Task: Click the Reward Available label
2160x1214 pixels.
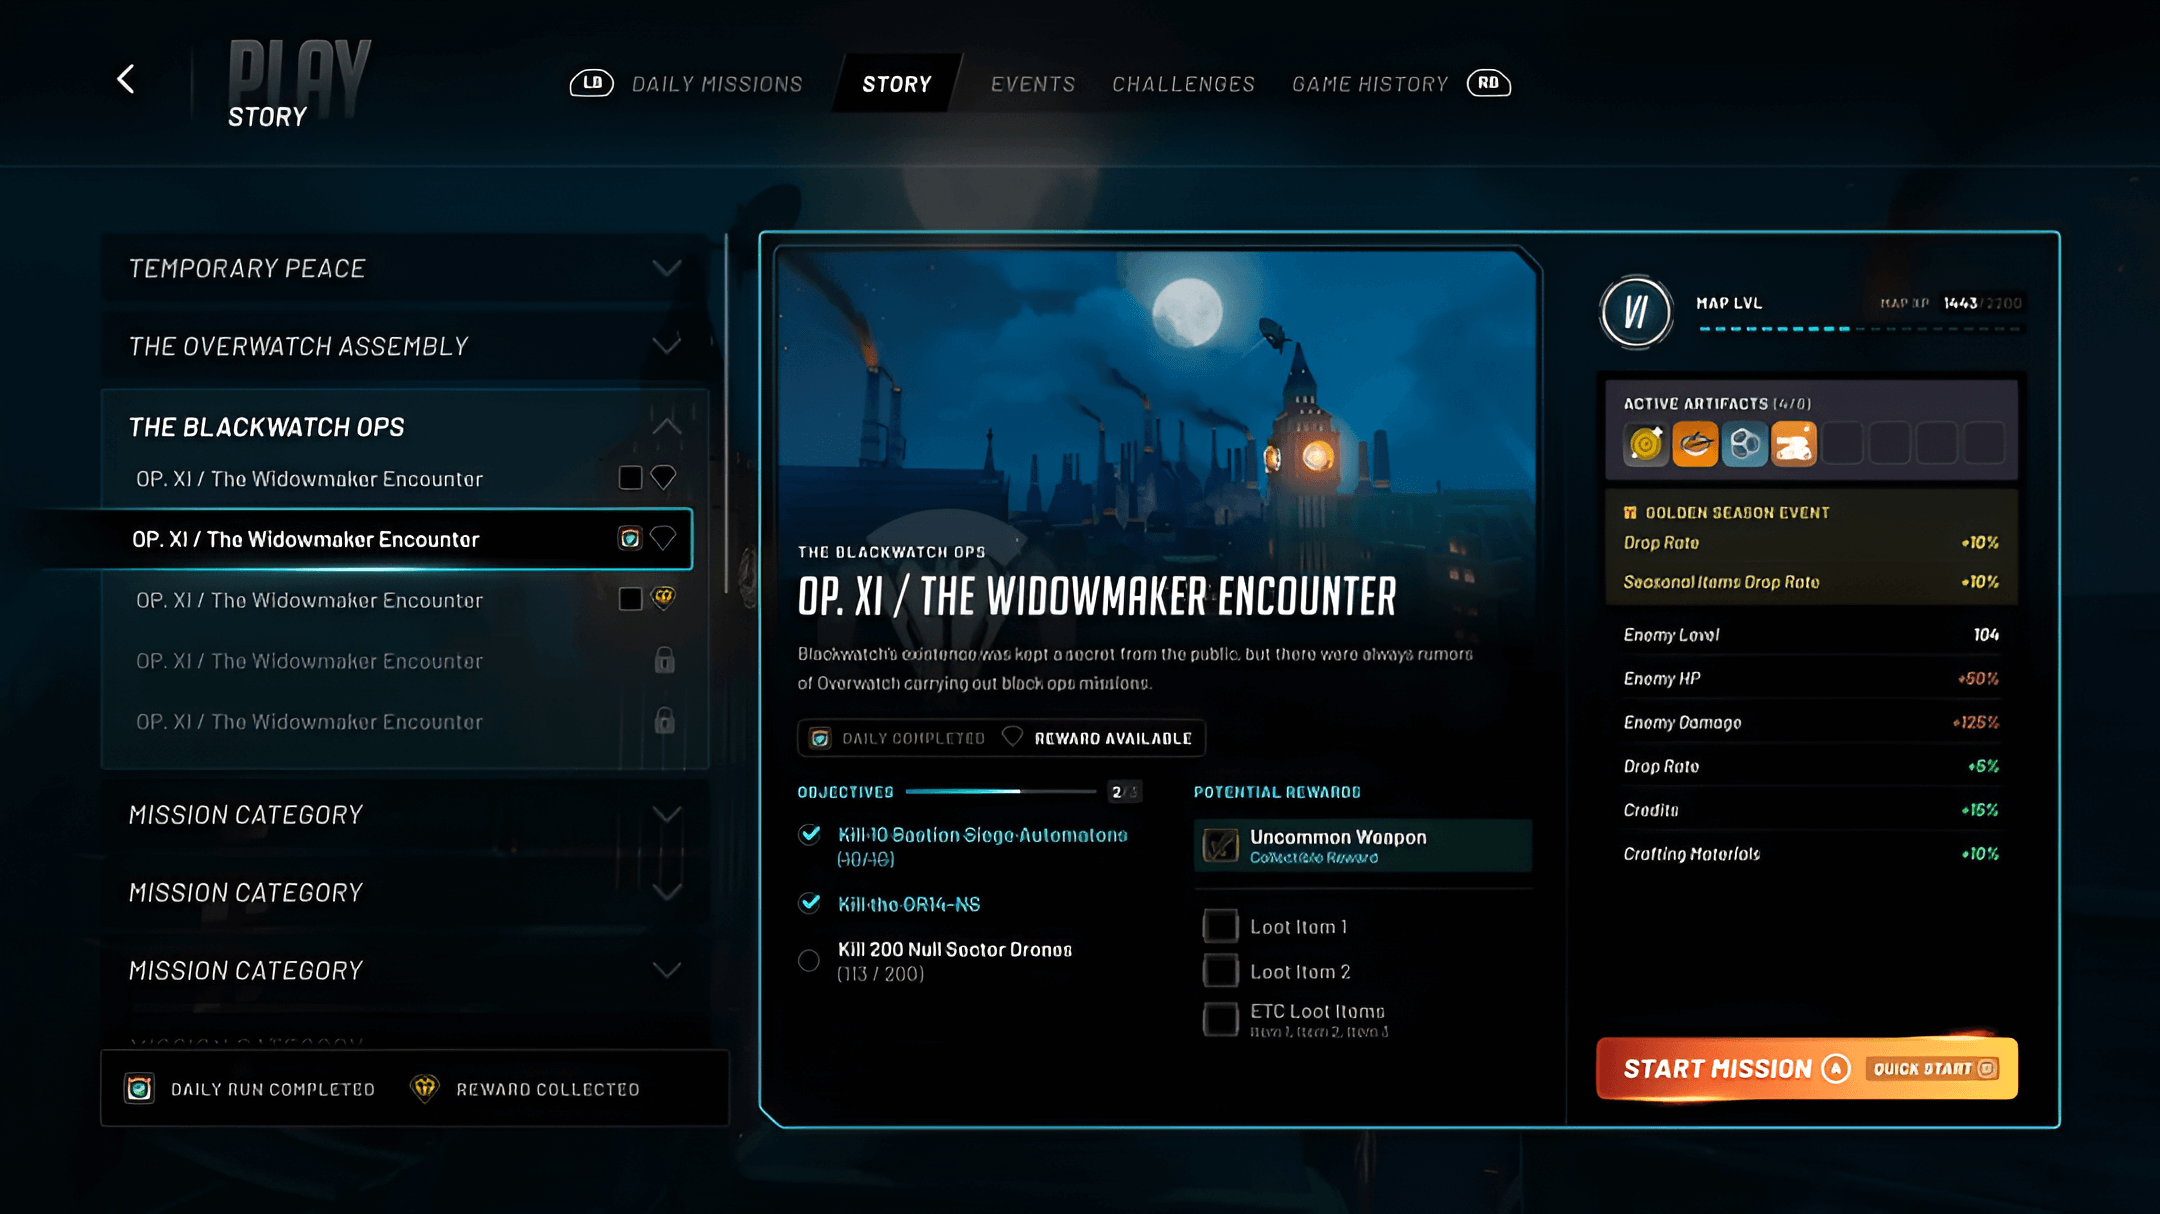Action: click(x=1113, y=738)
